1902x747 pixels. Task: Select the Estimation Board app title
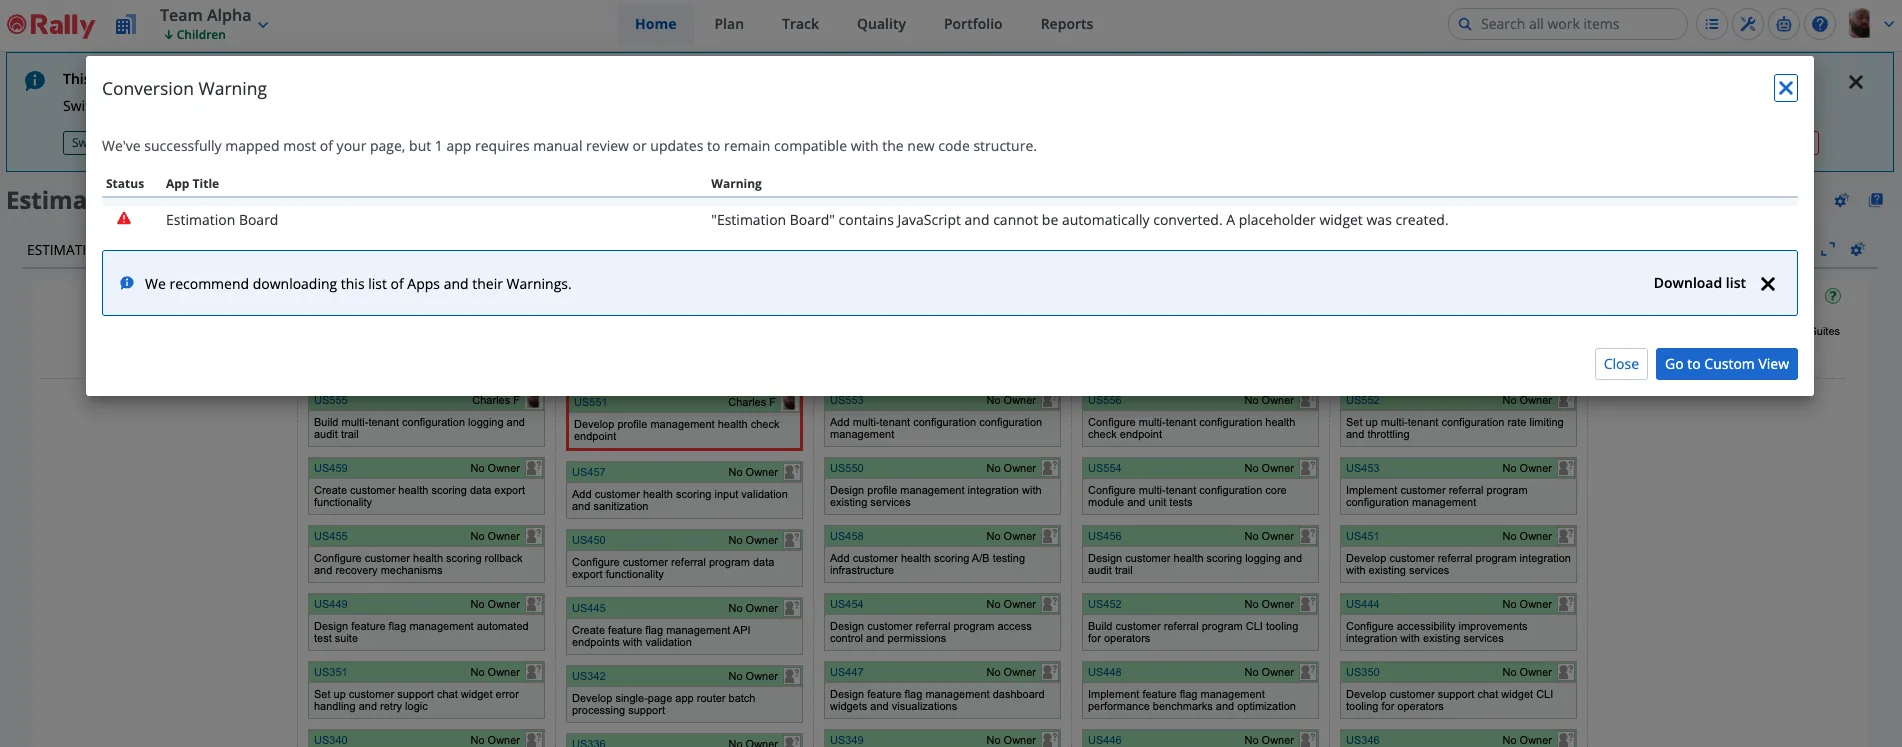pyautogui.click(x=222, y=220)
